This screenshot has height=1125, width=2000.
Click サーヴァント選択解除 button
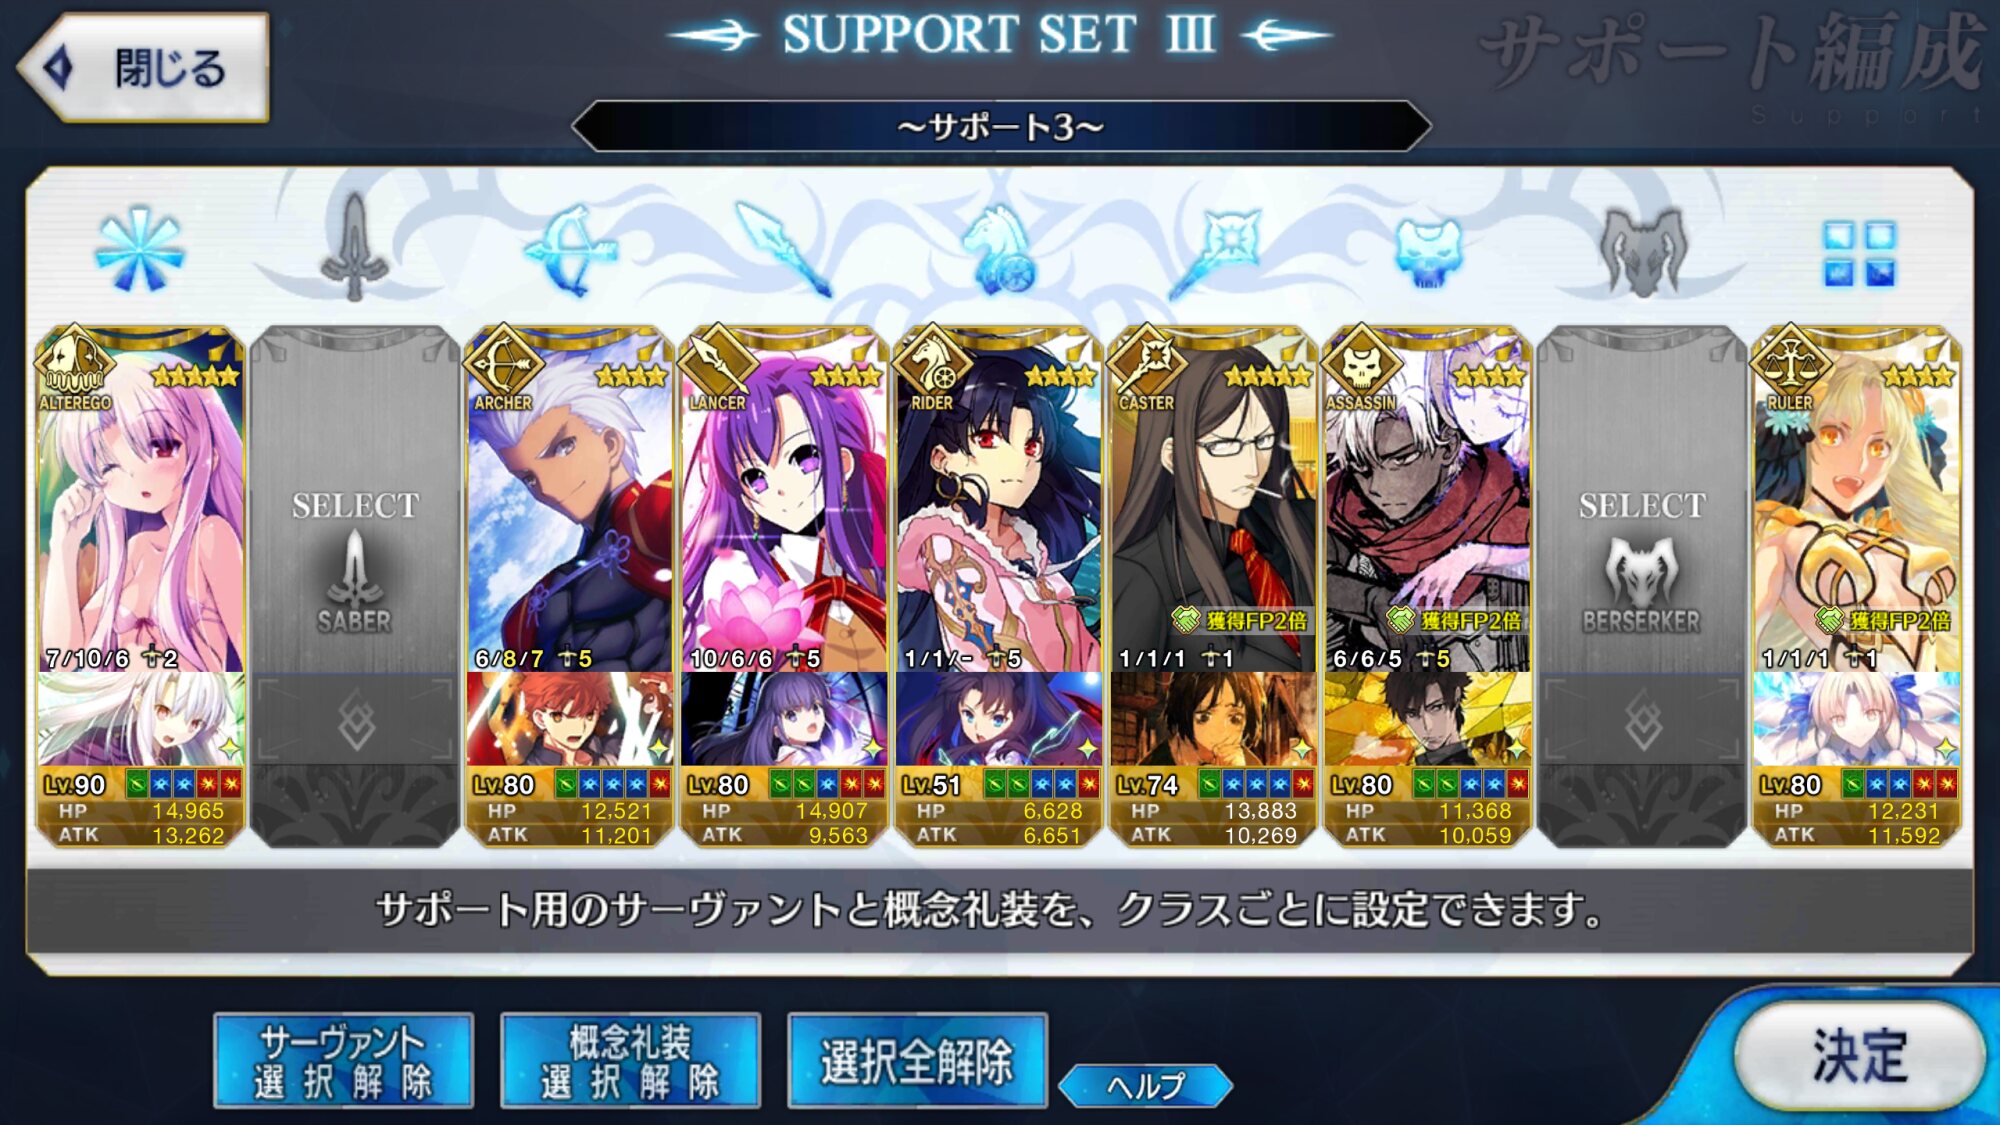(x=343, y=1061)
